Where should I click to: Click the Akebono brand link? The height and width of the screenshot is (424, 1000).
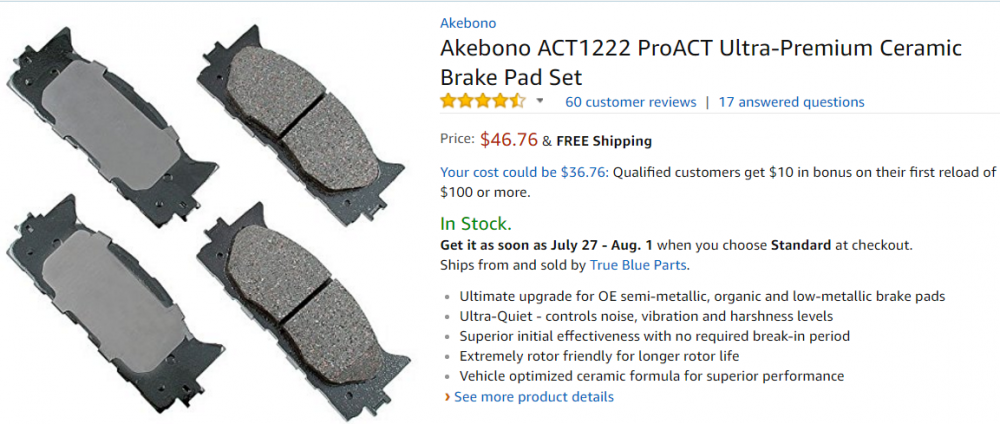point(468,23)
